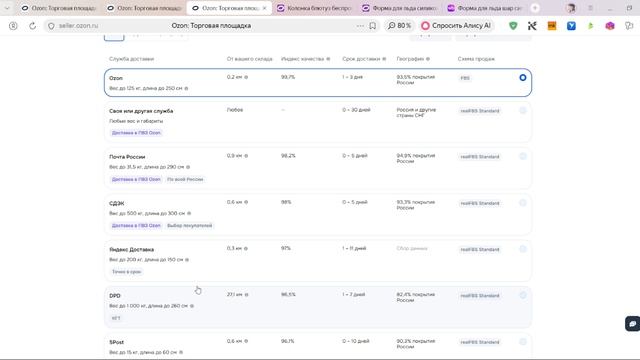The width and height of the screenshot is (640, 360).
Task: Click the 'Россия и другие страны СНГ' text
Action: click(416, 113)
